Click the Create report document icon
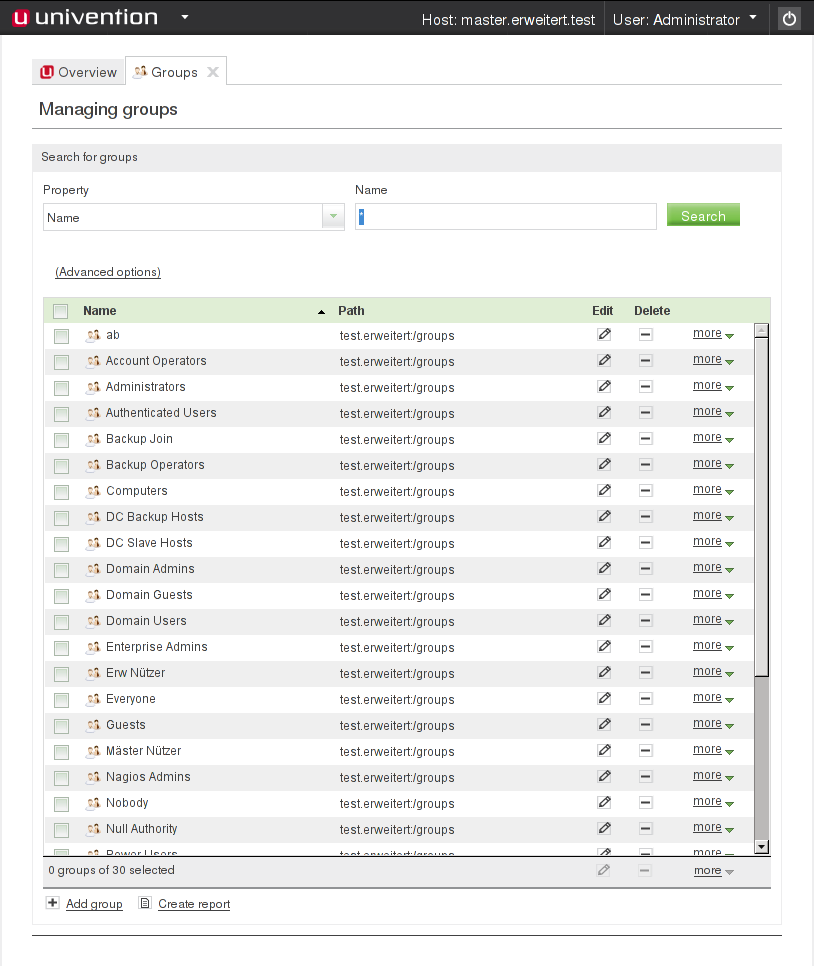Viewport: 814px width, 966px height. tap(145, 903)
